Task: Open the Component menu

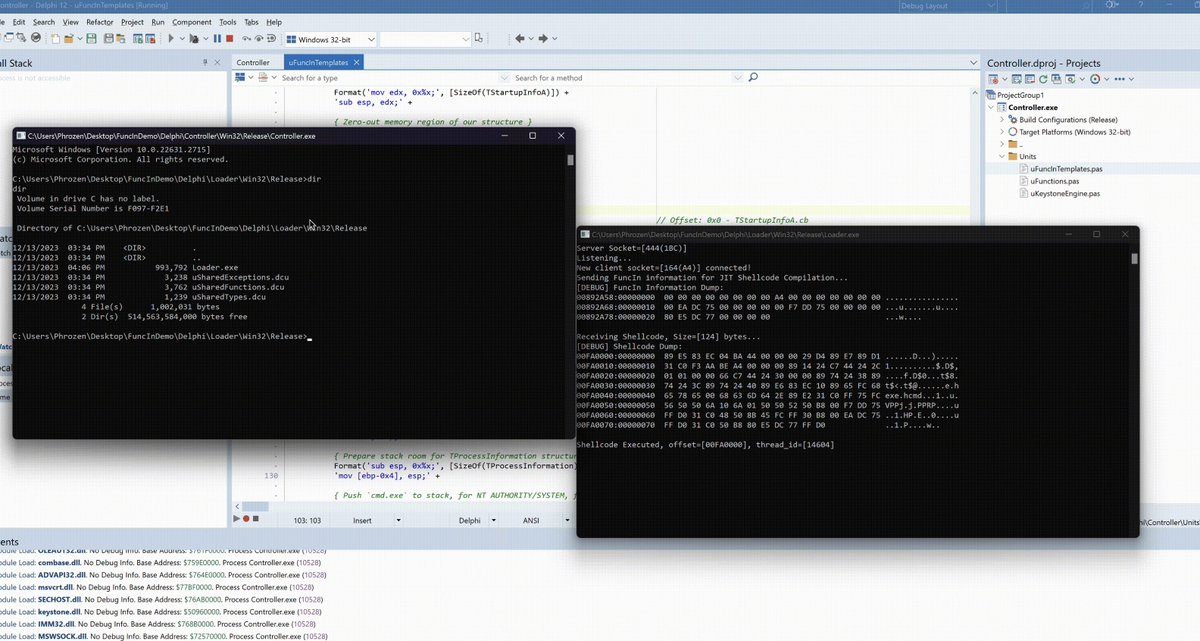Action: pyautogui.click(x=192, y=21)
